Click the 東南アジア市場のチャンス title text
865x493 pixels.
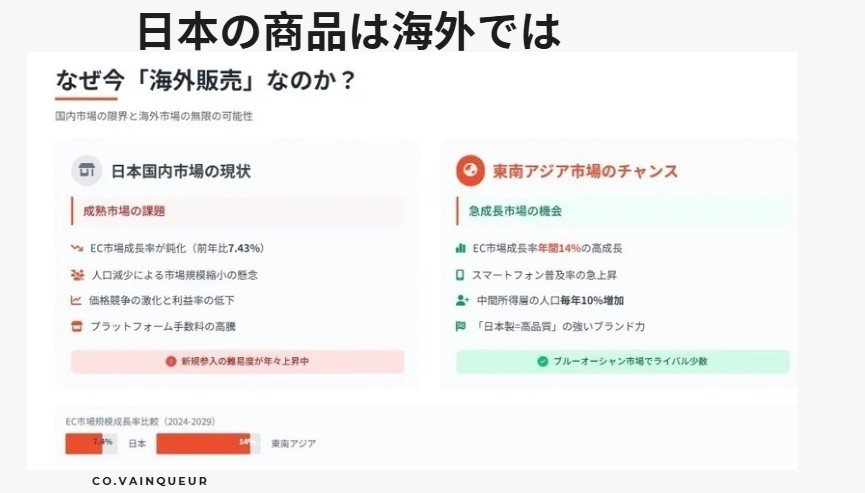point(585,171)
